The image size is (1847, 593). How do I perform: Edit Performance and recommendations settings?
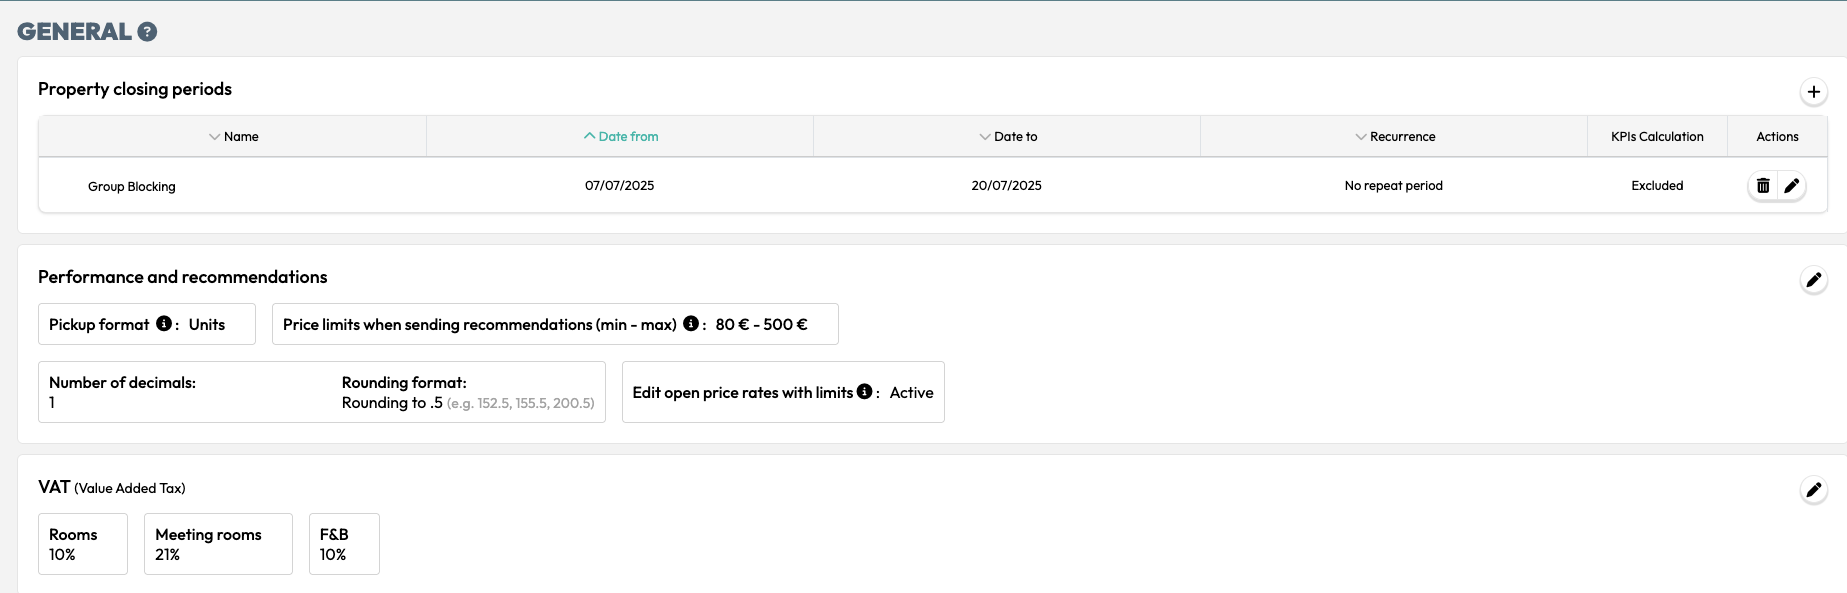pos(1813,280)
